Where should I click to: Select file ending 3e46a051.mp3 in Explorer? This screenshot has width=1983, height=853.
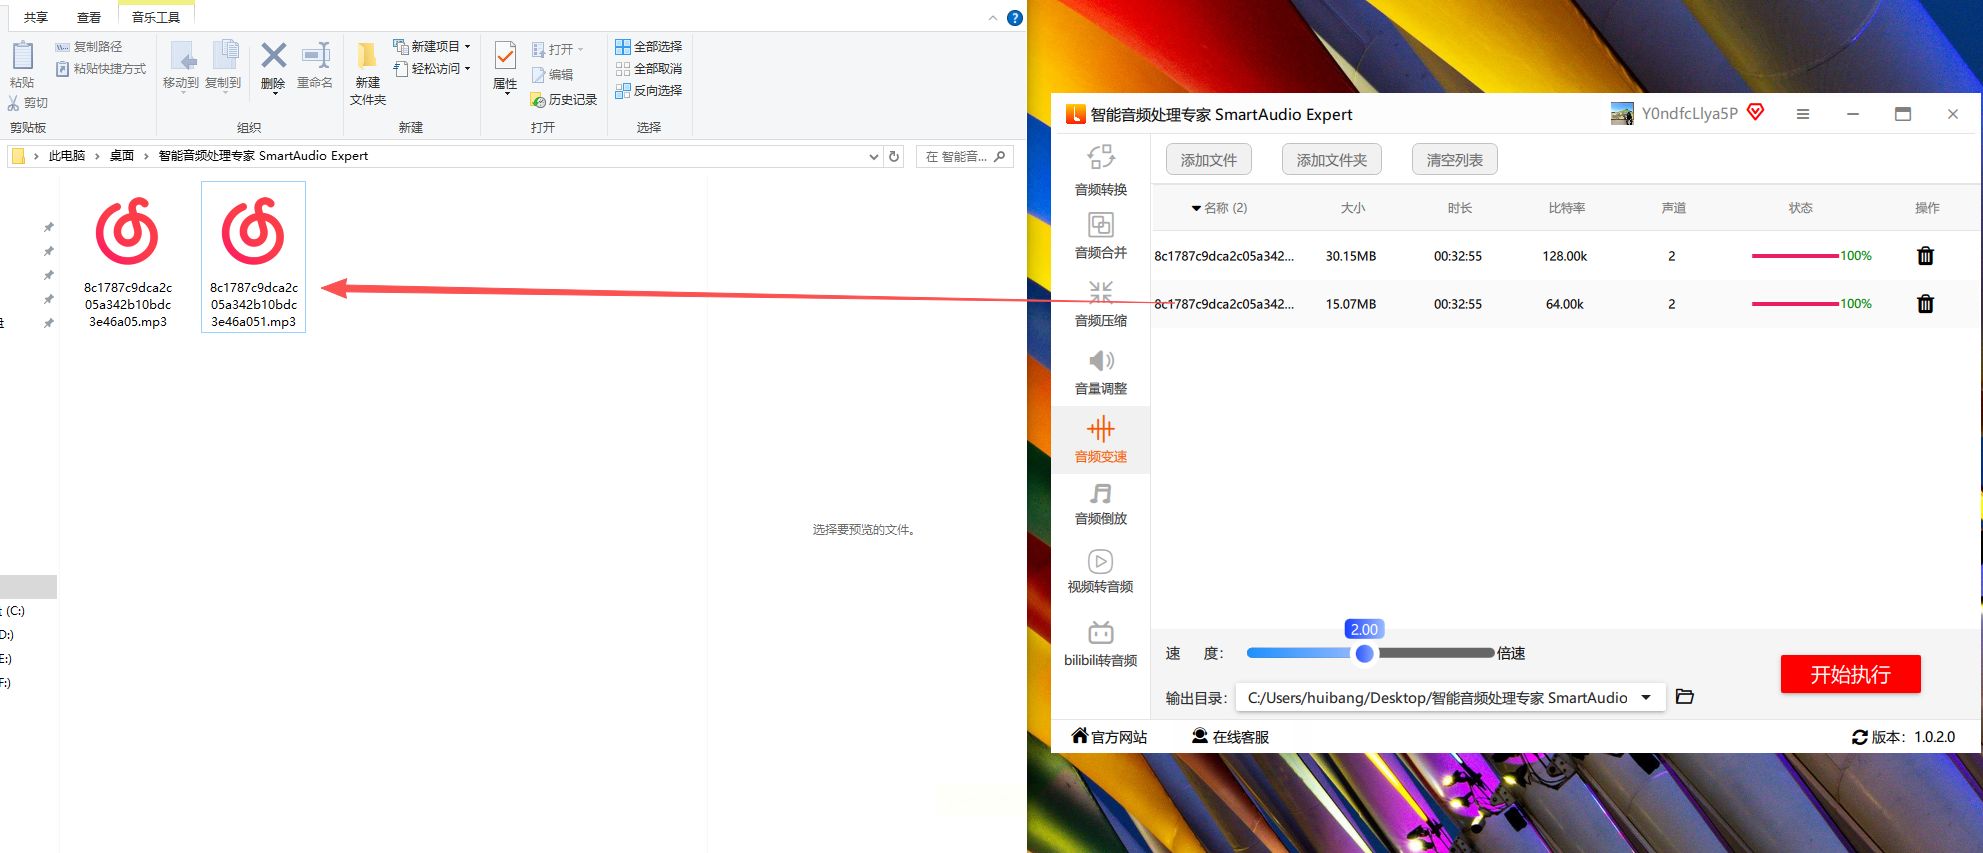[254, 258]
